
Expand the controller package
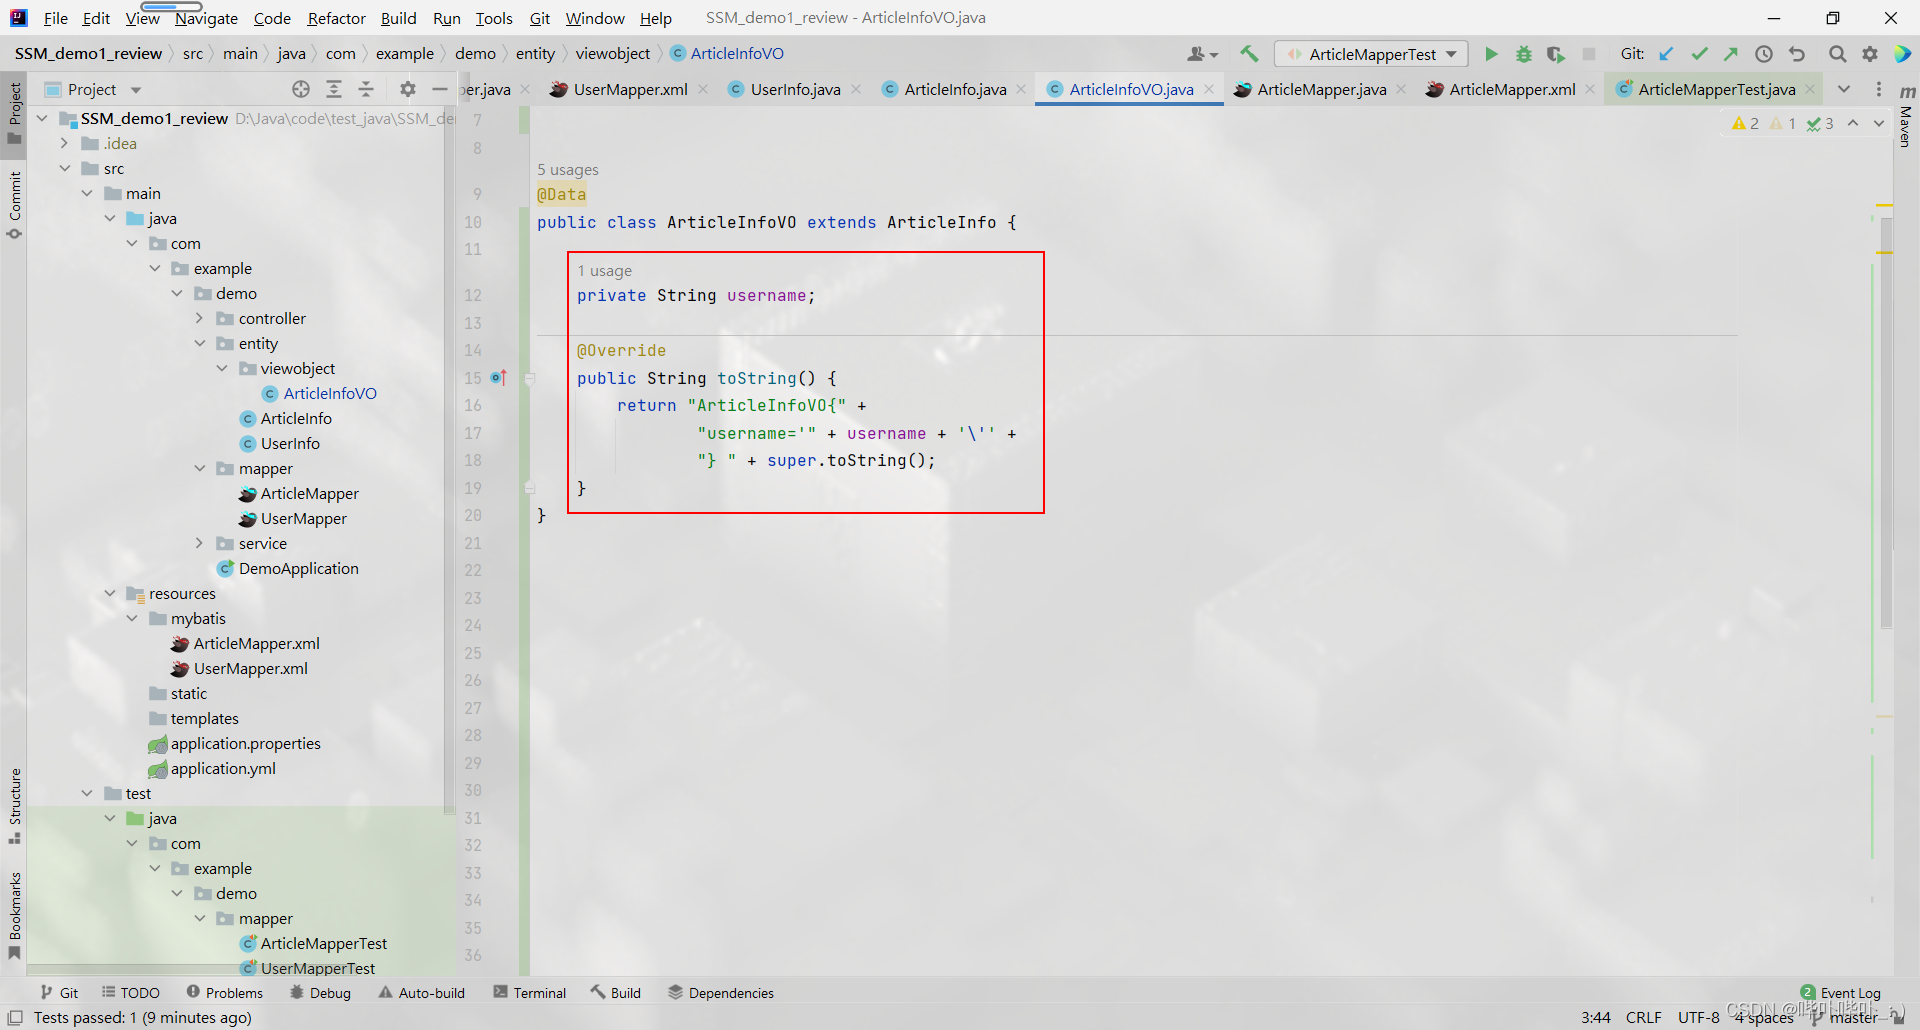click(x=199, y=318)
